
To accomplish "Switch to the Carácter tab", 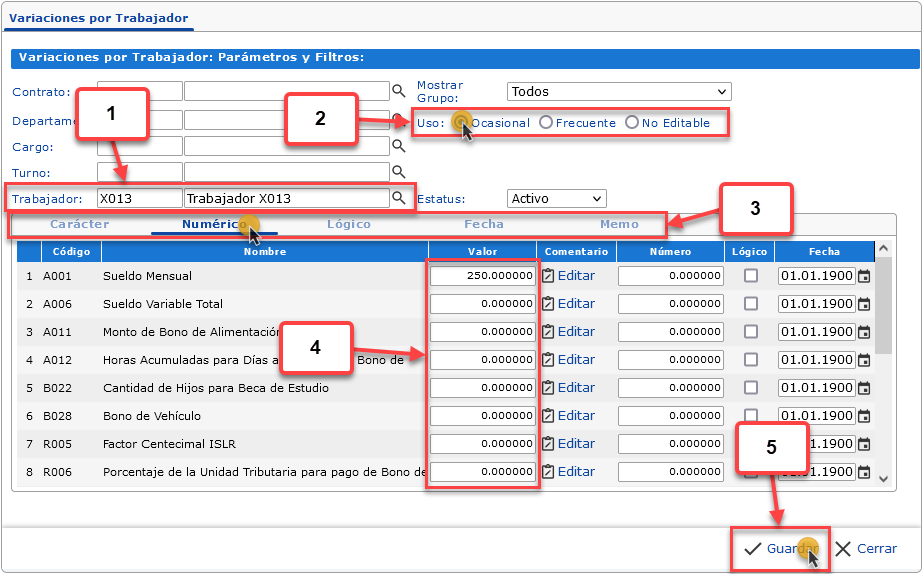I will [80, 225].
